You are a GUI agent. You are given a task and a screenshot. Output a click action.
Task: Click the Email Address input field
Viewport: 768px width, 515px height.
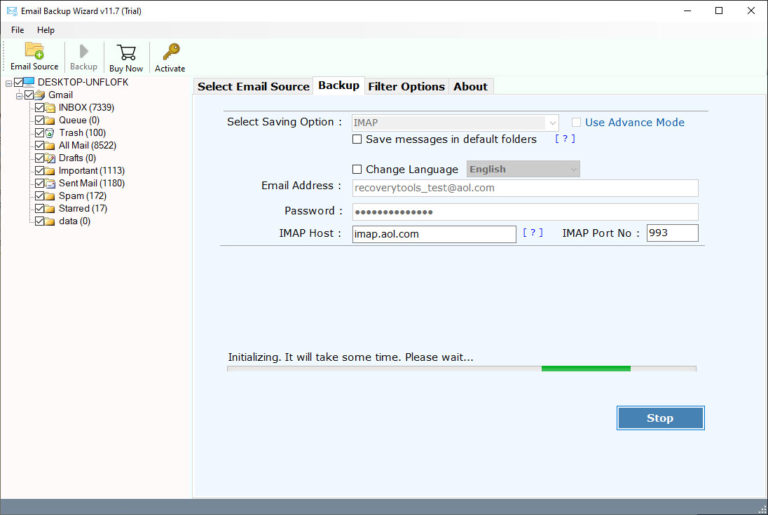click(x=525, y=188)
